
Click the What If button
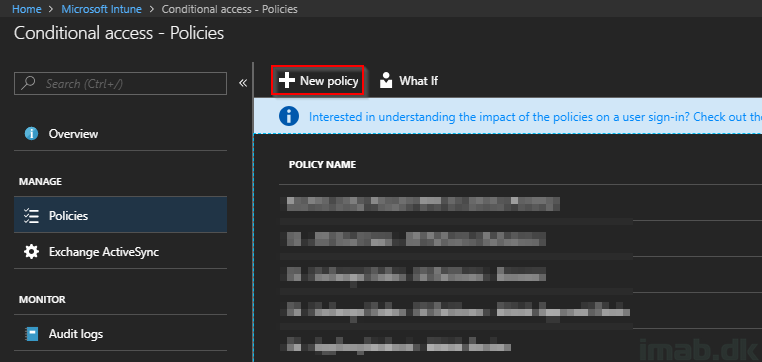pyautogui.click(x=409, y=81)
